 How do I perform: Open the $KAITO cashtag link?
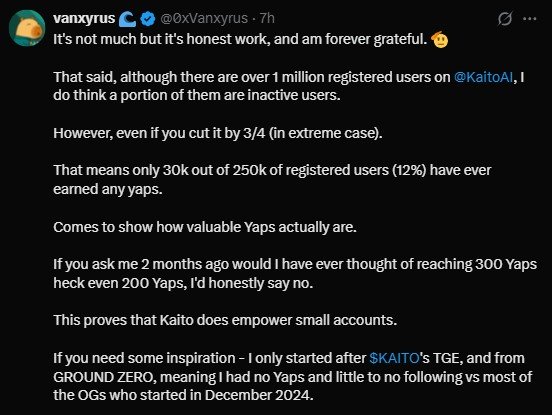pos(394,358)
